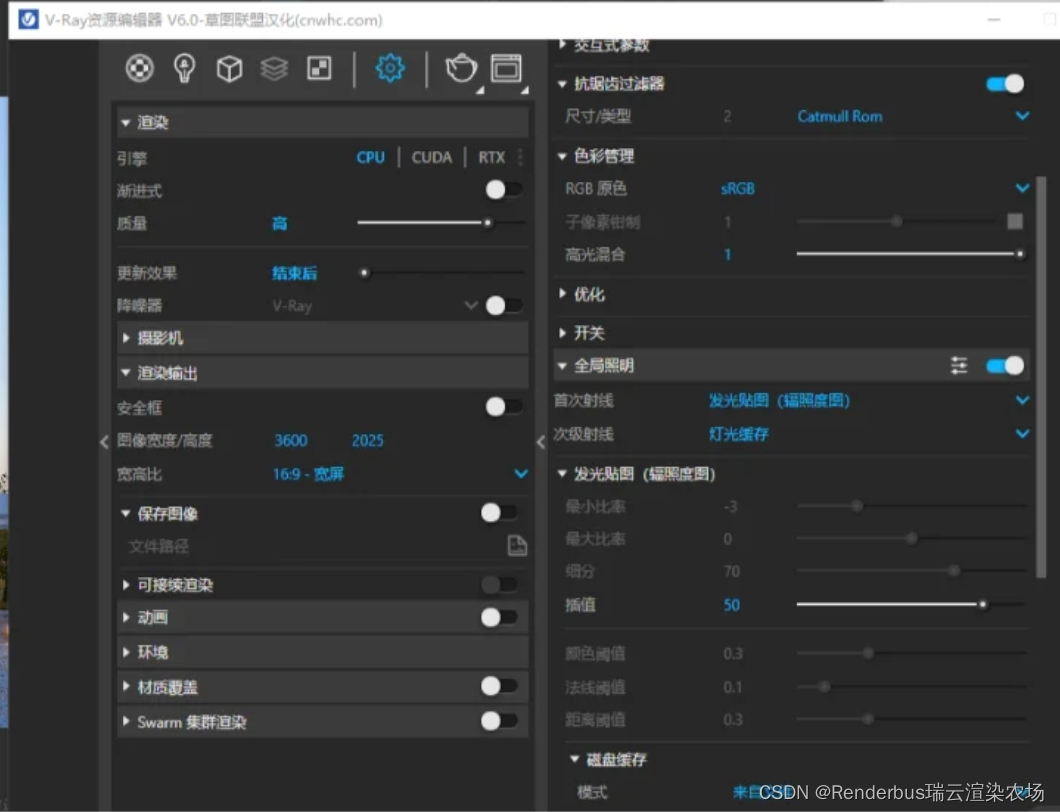1060x812 pixels.
Task: Click the quality value 高
Action: point(279,224)
